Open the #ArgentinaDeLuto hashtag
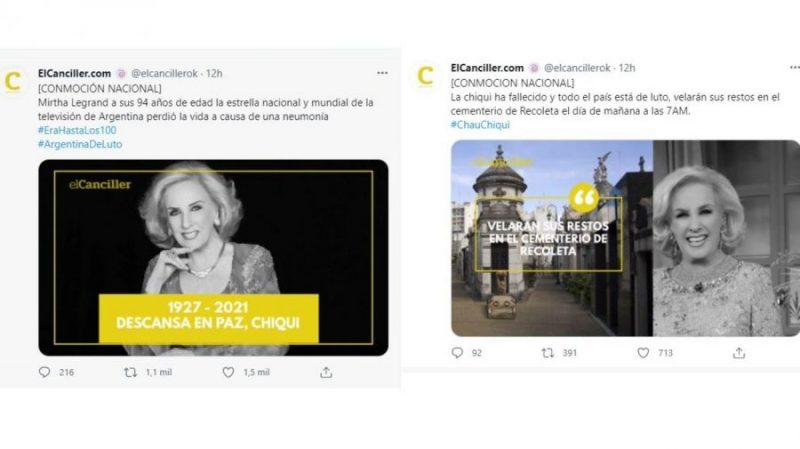 [80, 144]
